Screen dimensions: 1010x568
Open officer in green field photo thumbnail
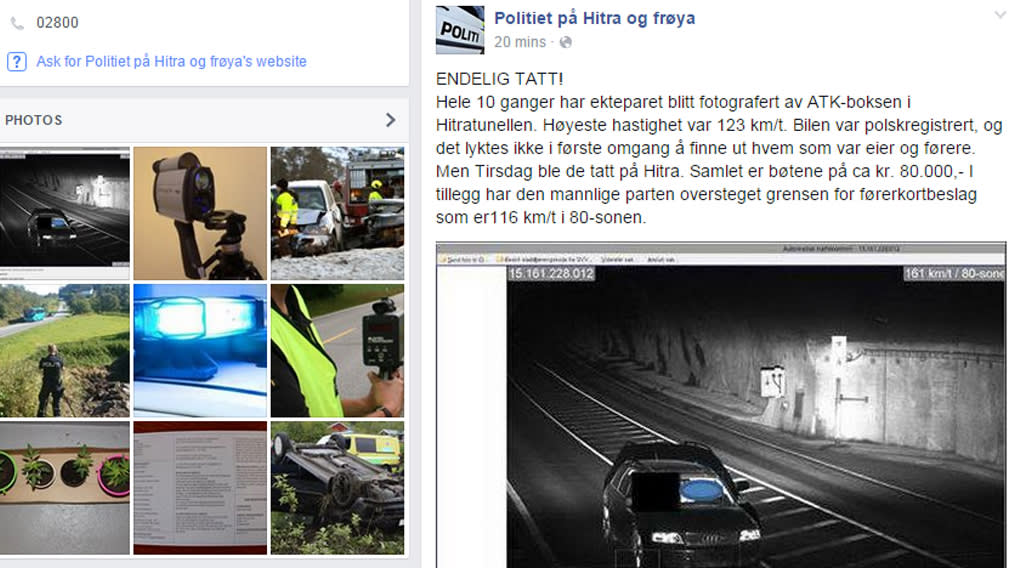64,351
